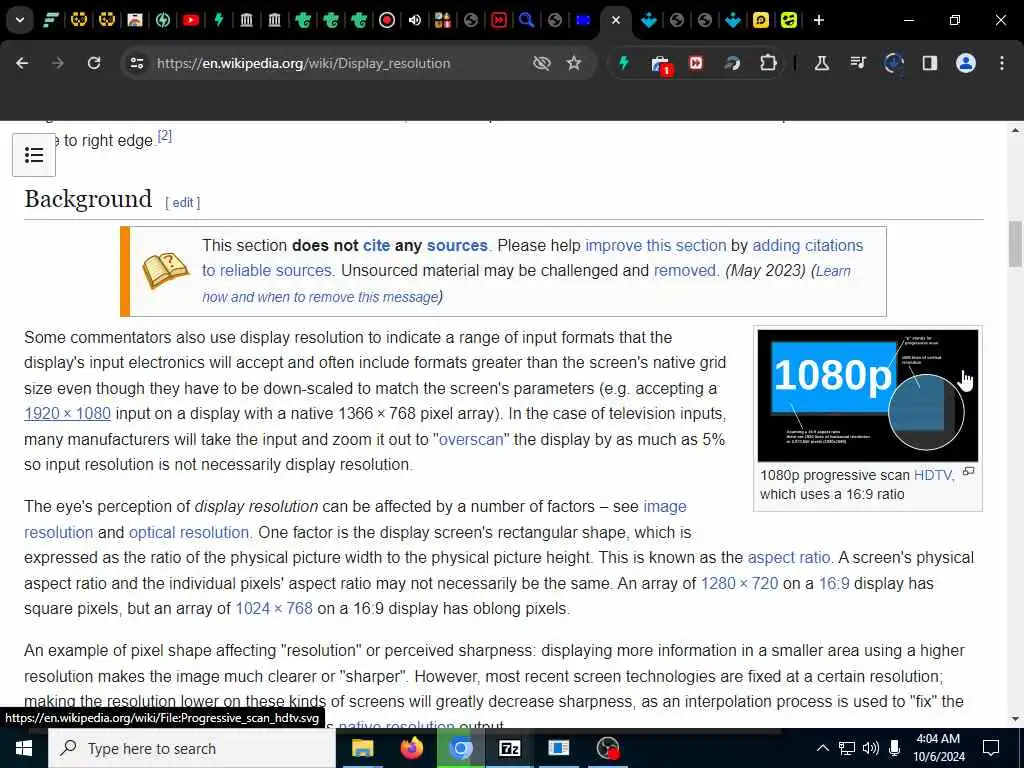This screenshot has height=768, width=1024.
Task: Click the page vertical scrollbar thumb
Action: click(1015, 244)
